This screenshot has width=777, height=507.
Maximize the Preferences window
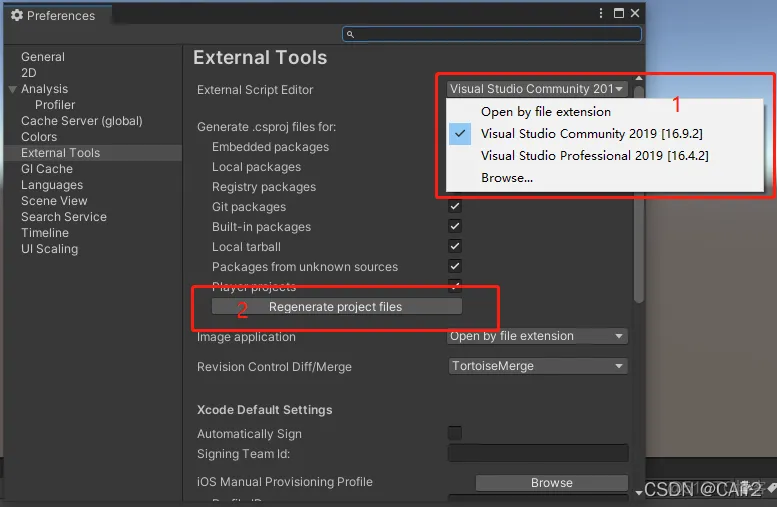618,13
